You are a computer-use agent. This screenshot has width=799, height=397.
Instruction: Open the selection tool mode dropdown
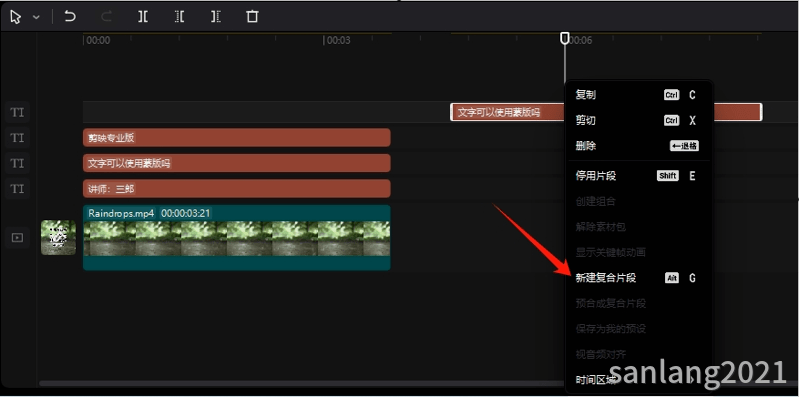click(36, 17)
